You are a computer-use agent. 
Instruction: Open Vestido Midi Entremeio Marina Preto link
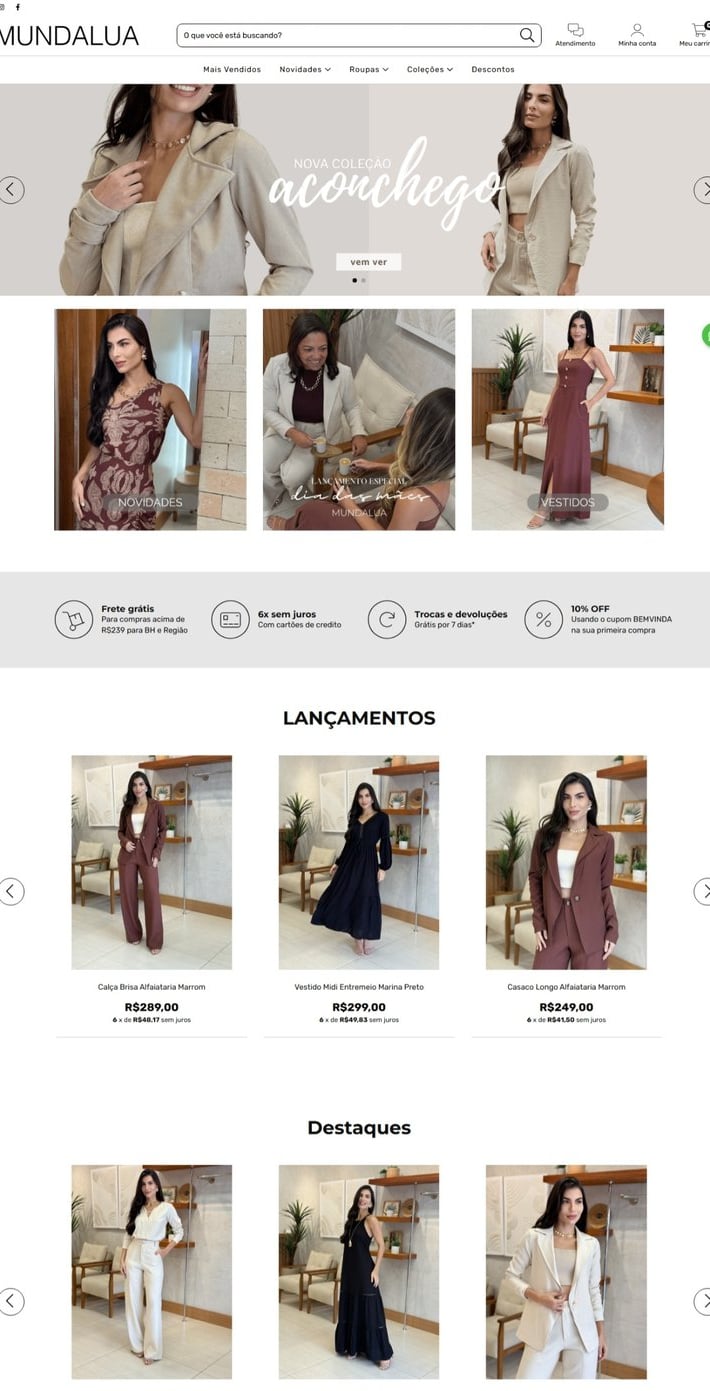pos(359,987)
